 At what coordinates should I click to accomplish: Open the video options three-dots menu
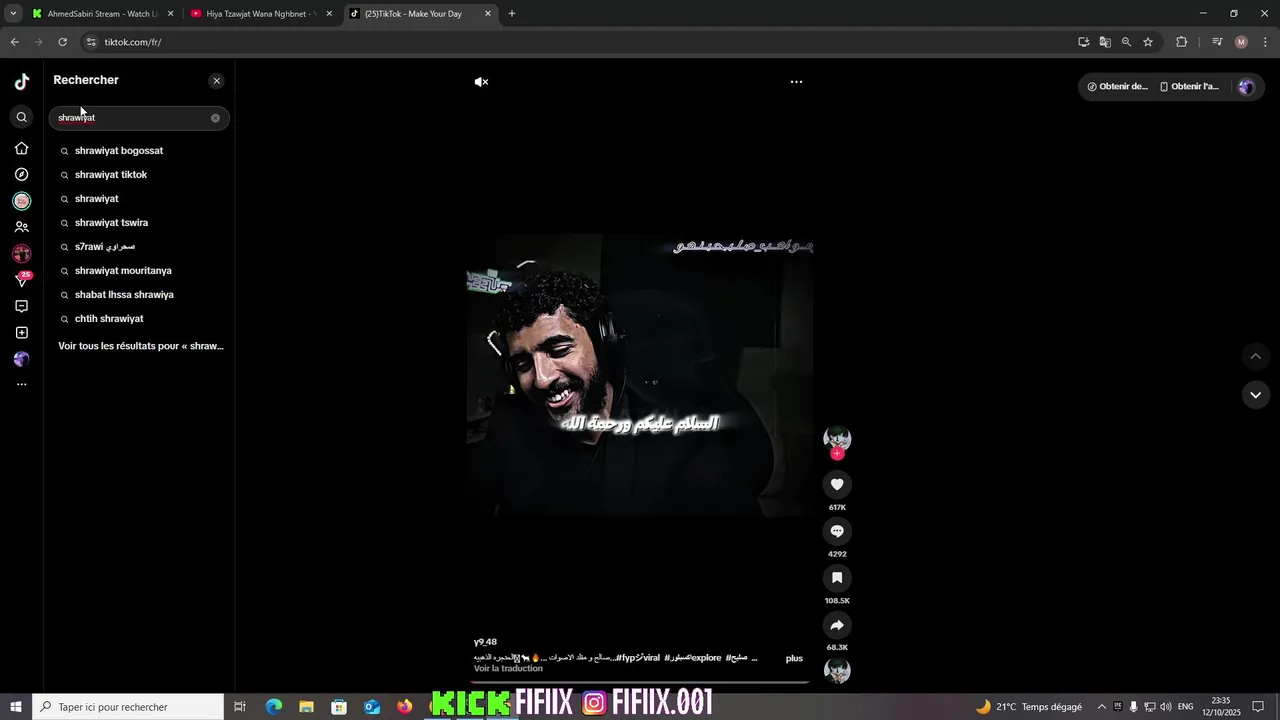(796, 82)
